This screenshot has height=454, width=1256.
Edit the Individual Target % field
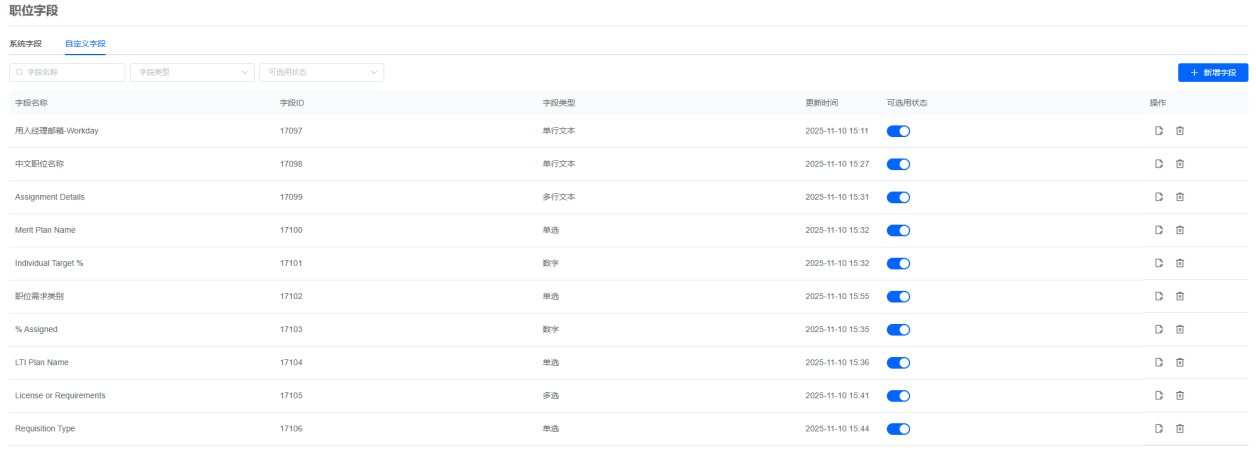pyautogui.click(x=1159, y=263)
